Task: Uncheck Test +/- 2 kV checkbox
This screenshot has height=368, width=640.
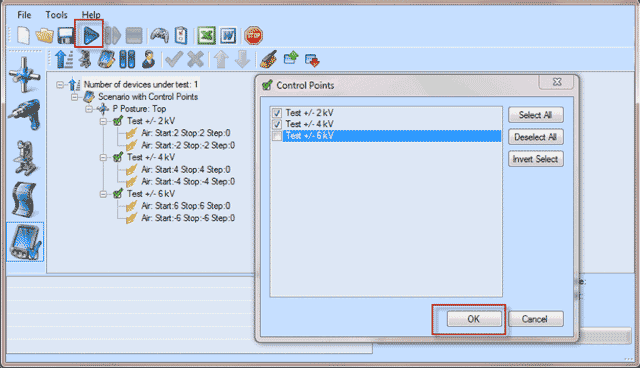Action: 277,113
